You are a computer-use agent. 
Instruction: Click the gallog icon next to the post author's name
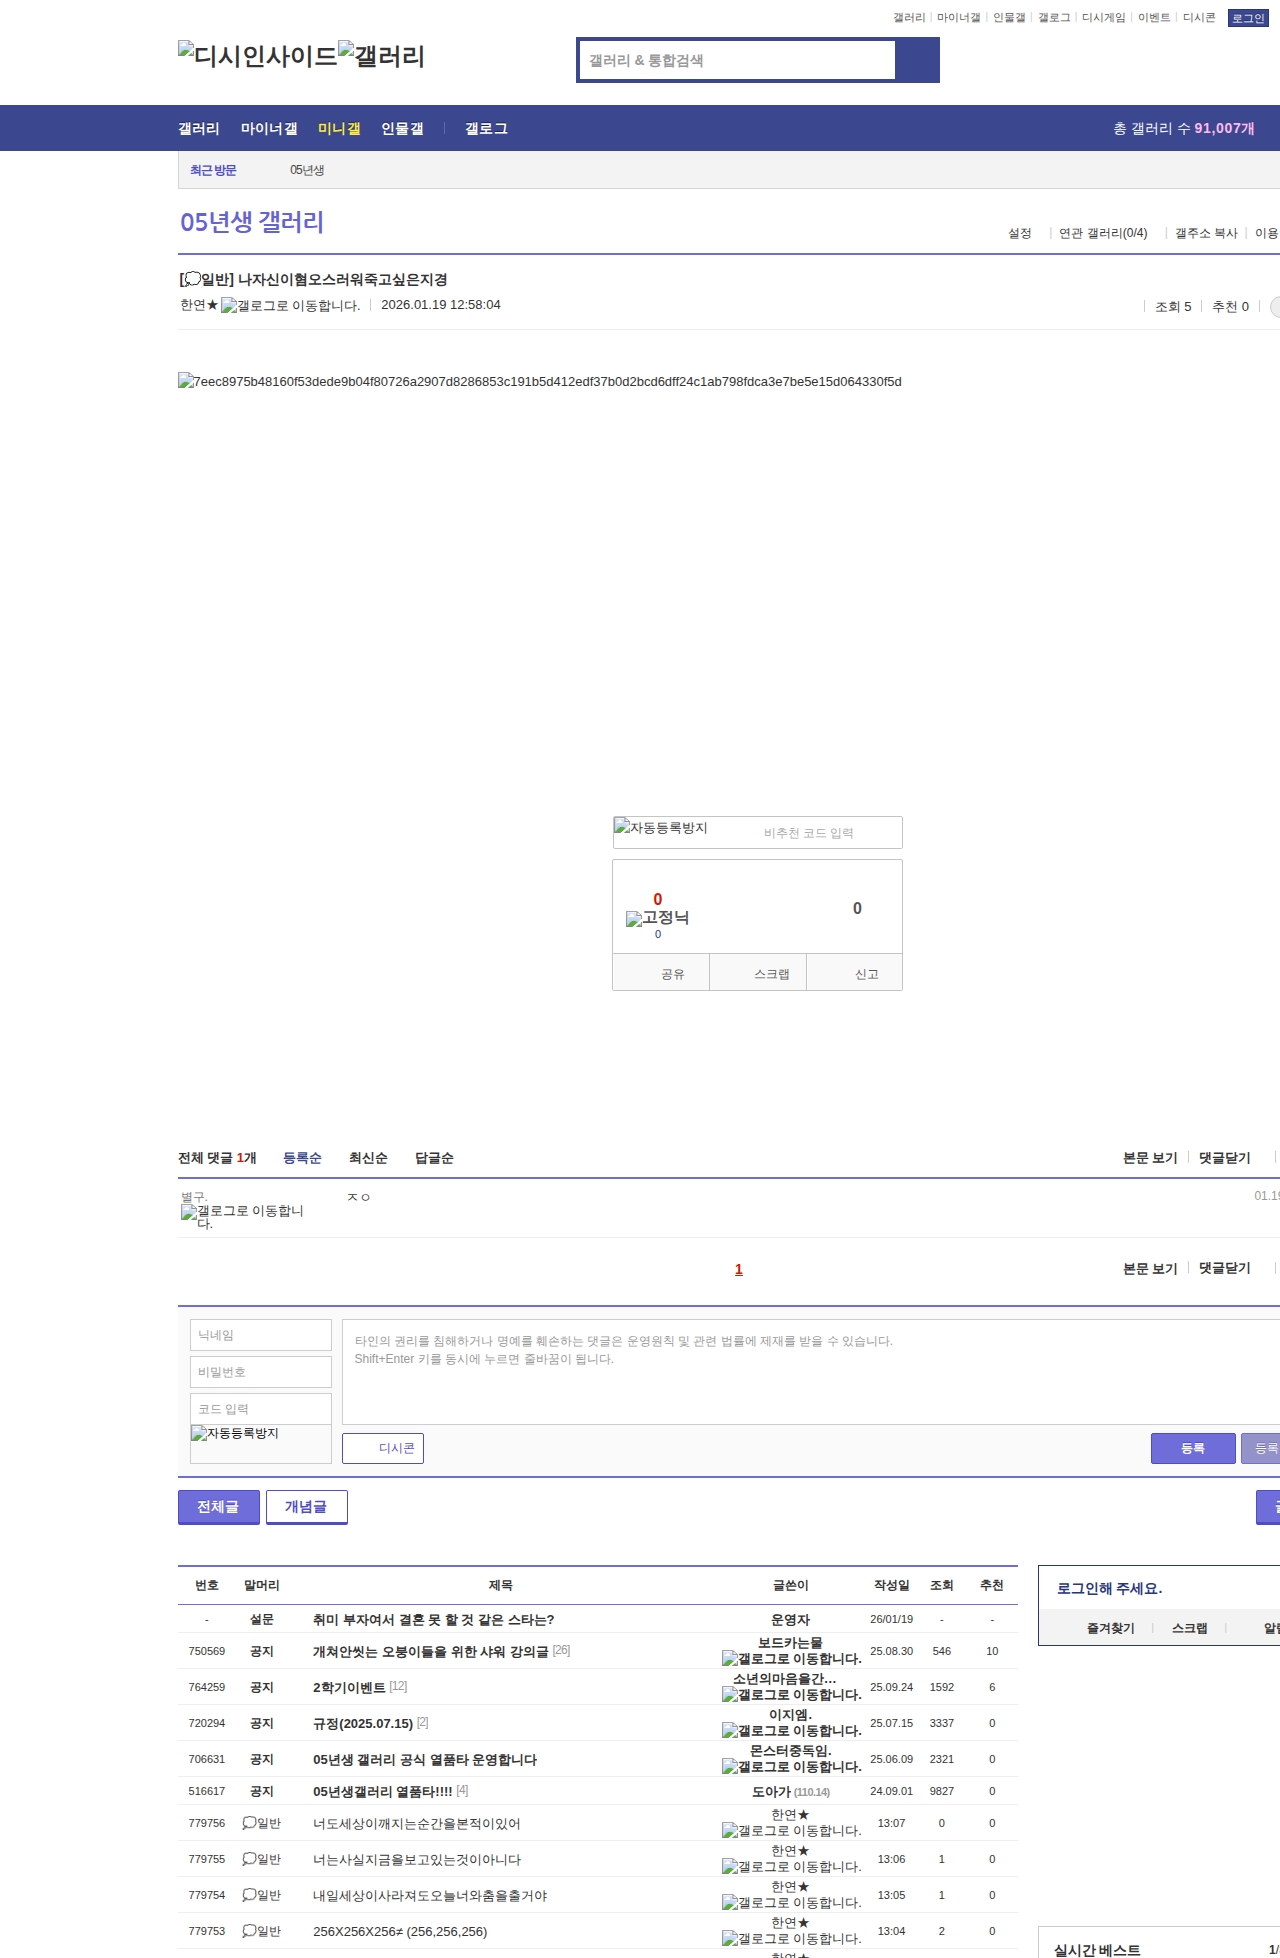click(x=290, y=306)
